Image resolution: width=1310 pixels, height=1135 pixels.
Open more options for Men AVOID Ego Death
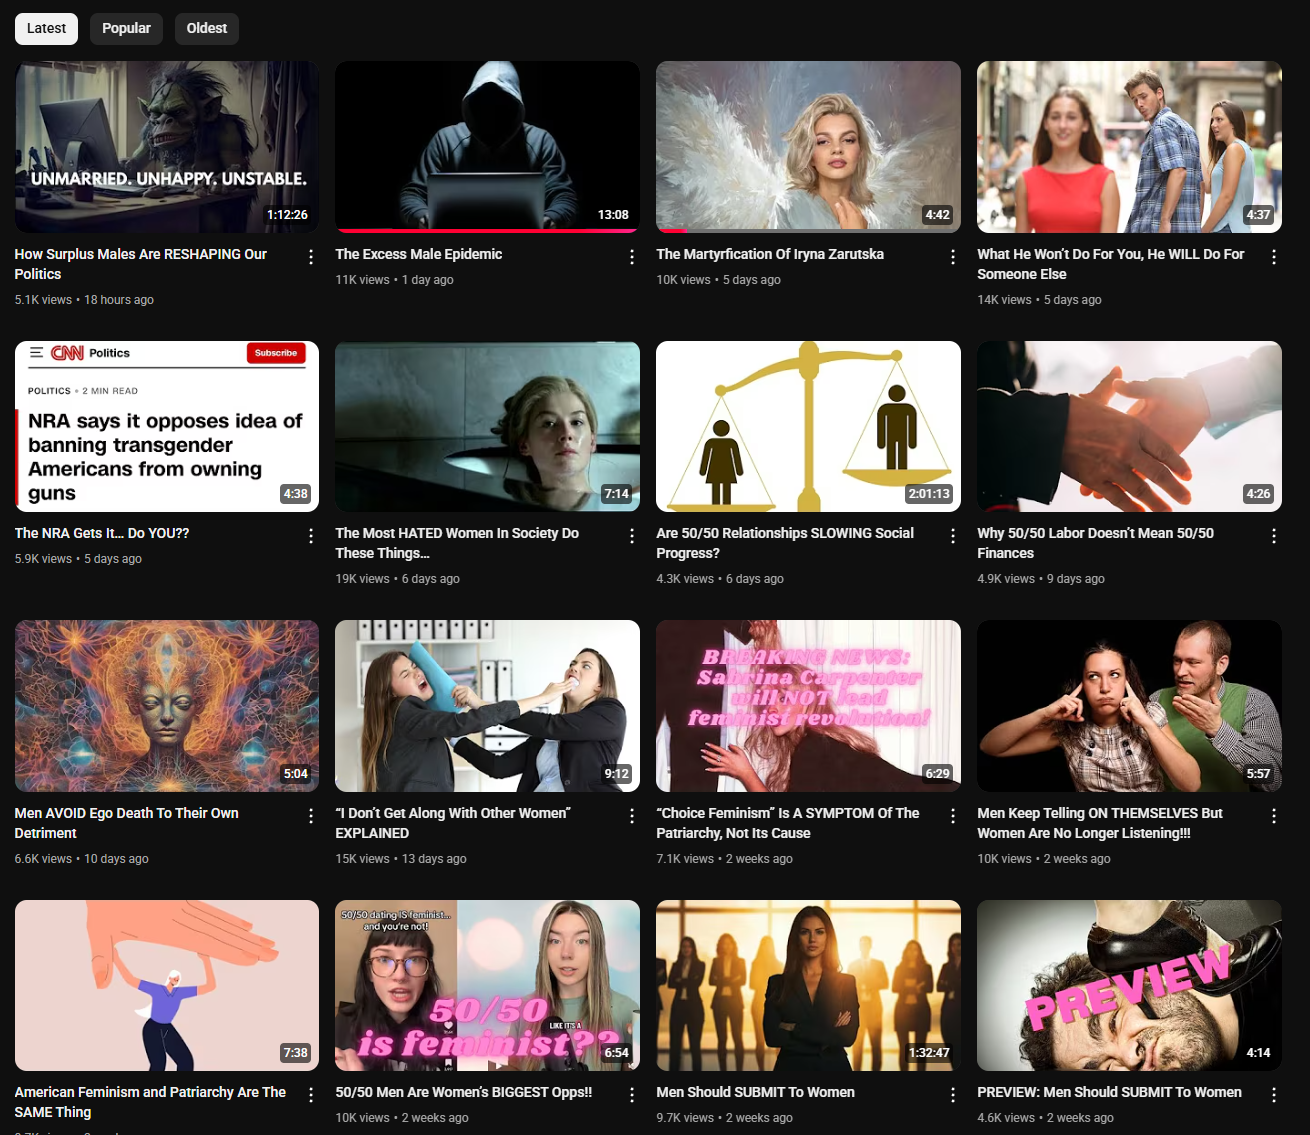click(x=311, y=816)
